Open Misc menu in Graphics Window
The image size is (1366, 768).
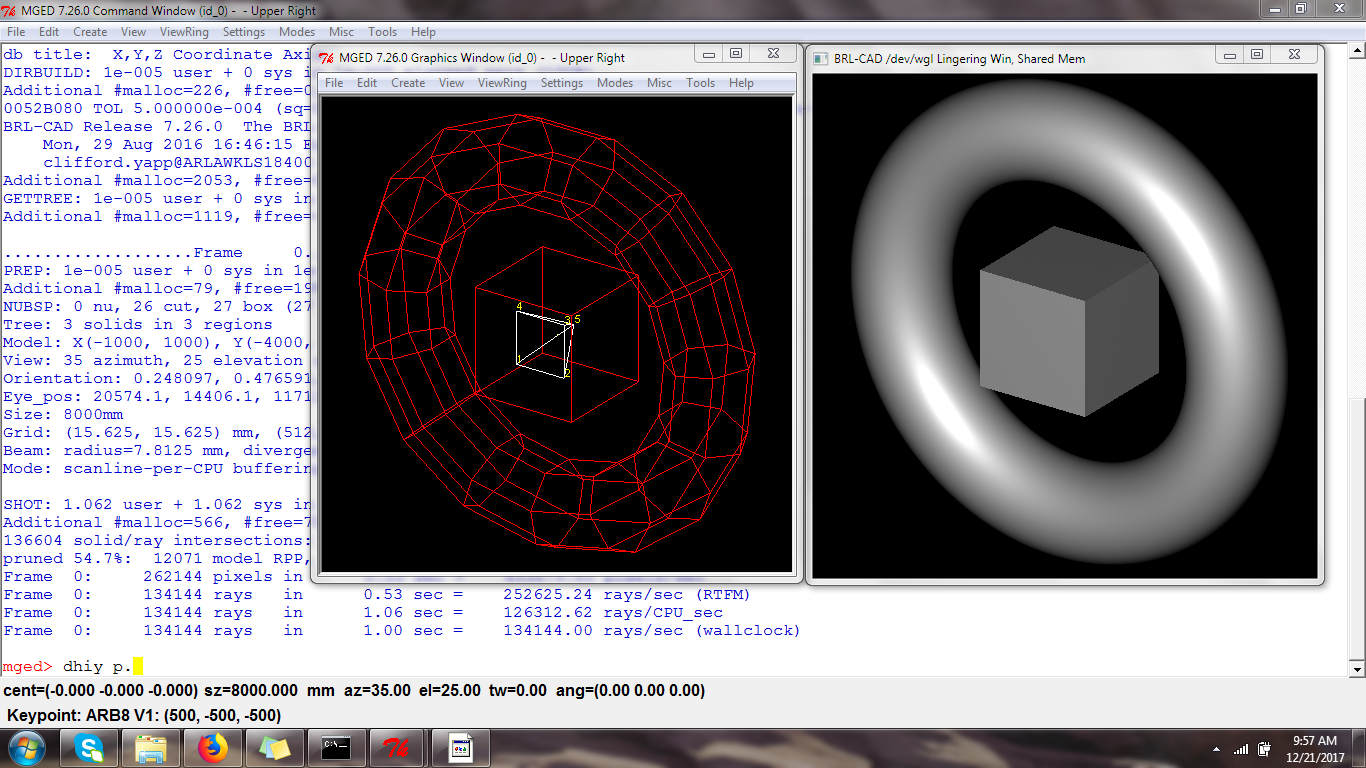[660, 83]
